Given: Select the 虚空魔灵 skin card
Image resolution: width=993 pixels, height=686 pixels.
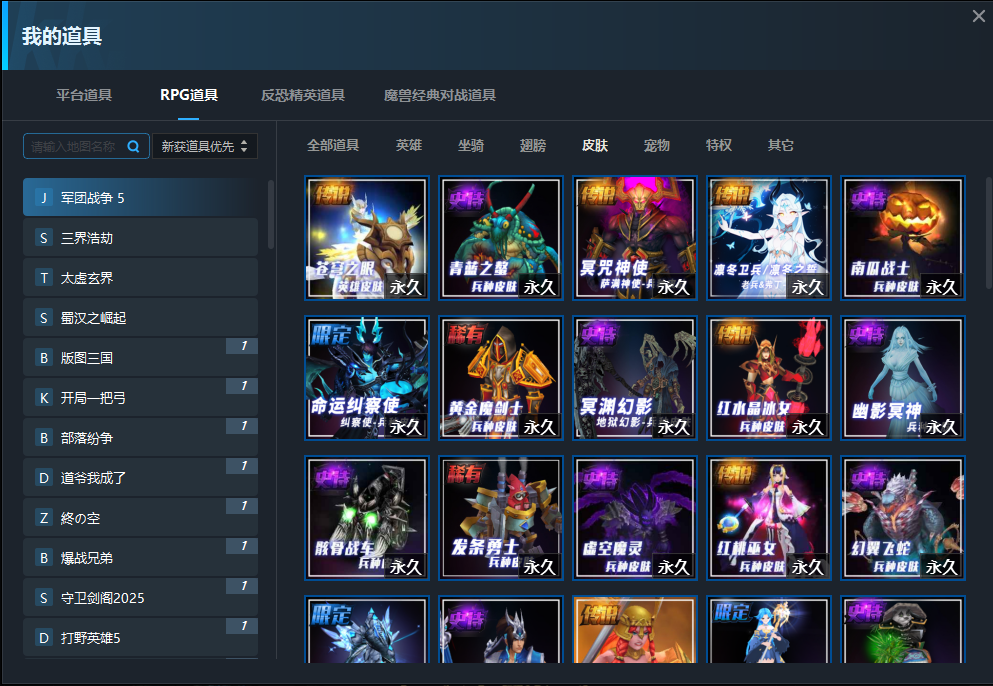Looking at the screenshot, I should click(x=635, y=518).
